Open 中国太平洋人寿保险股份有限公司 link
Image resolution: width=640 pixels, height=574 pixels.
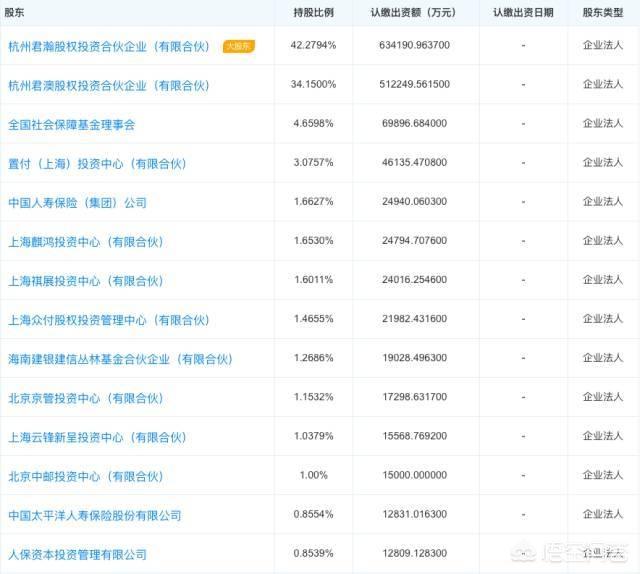(x=95, y=516)
